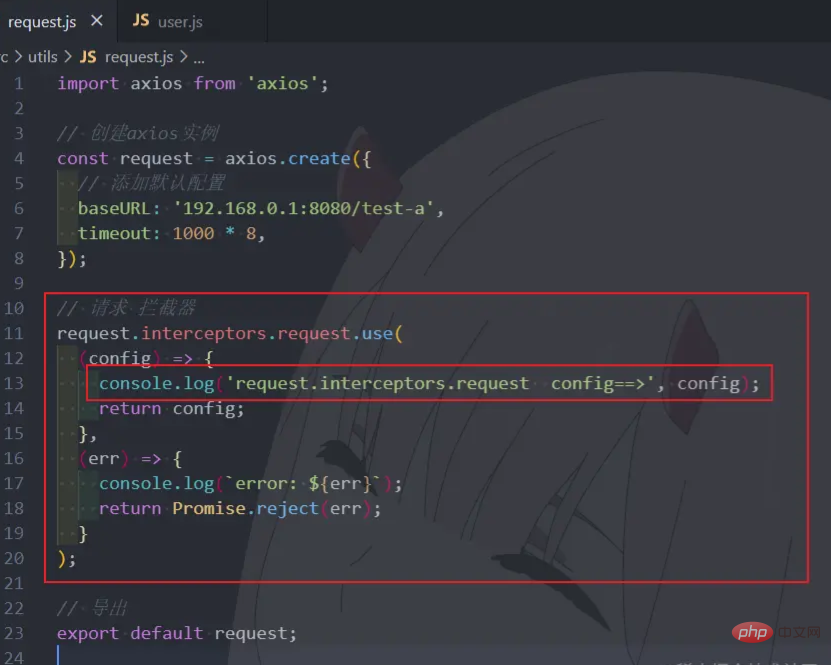Click the `error: ${err}` template string

pyautogui.click(x=303, y=483)
